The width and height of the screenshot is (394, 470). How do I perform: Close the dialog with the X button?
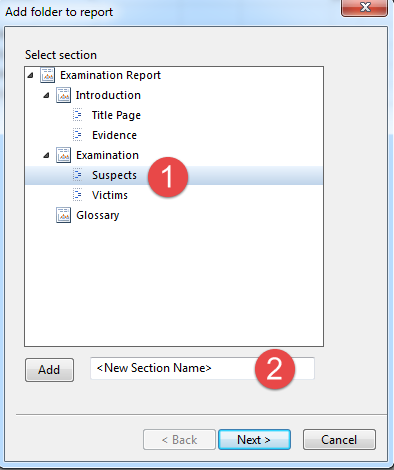pyautogui.click(x=365, y=7)
